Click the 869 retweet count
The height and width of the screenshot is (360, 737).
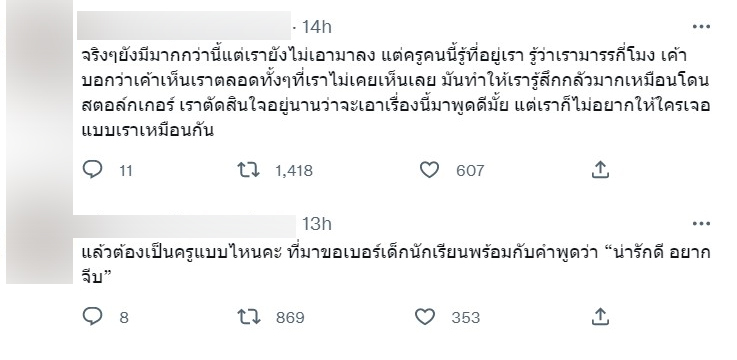click(x=290, y=318)
